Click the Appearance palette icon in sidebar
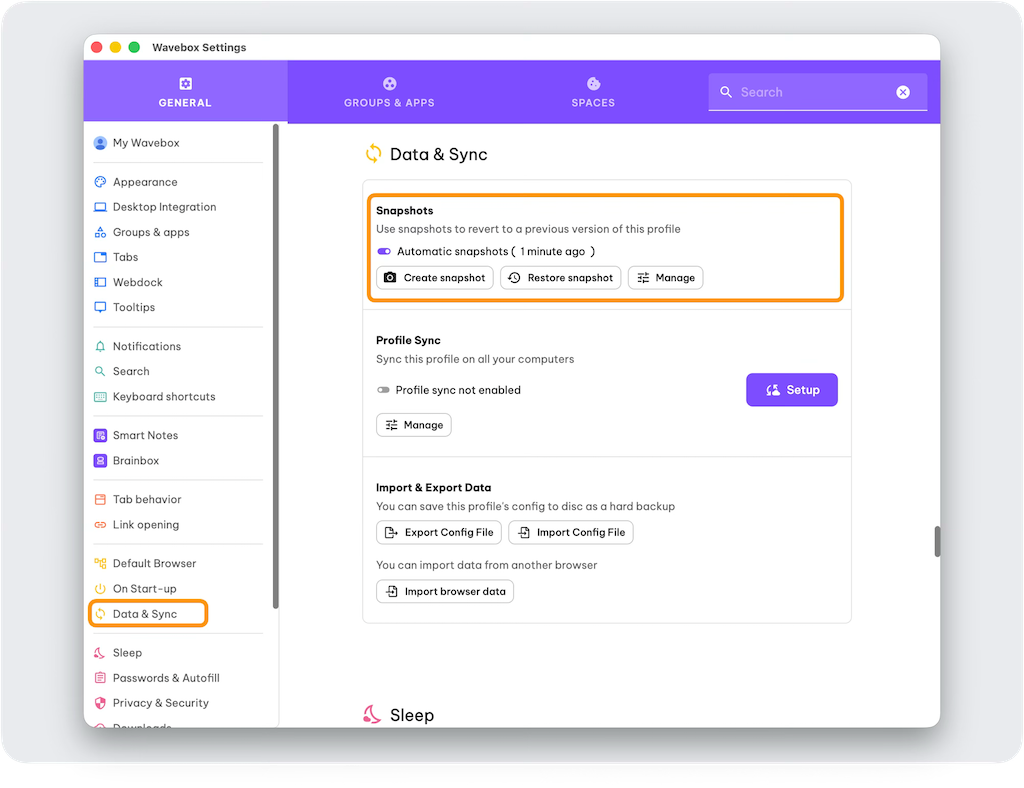Image resolution: width=1024 pixels, height=788 pixels. coord(100,182)
